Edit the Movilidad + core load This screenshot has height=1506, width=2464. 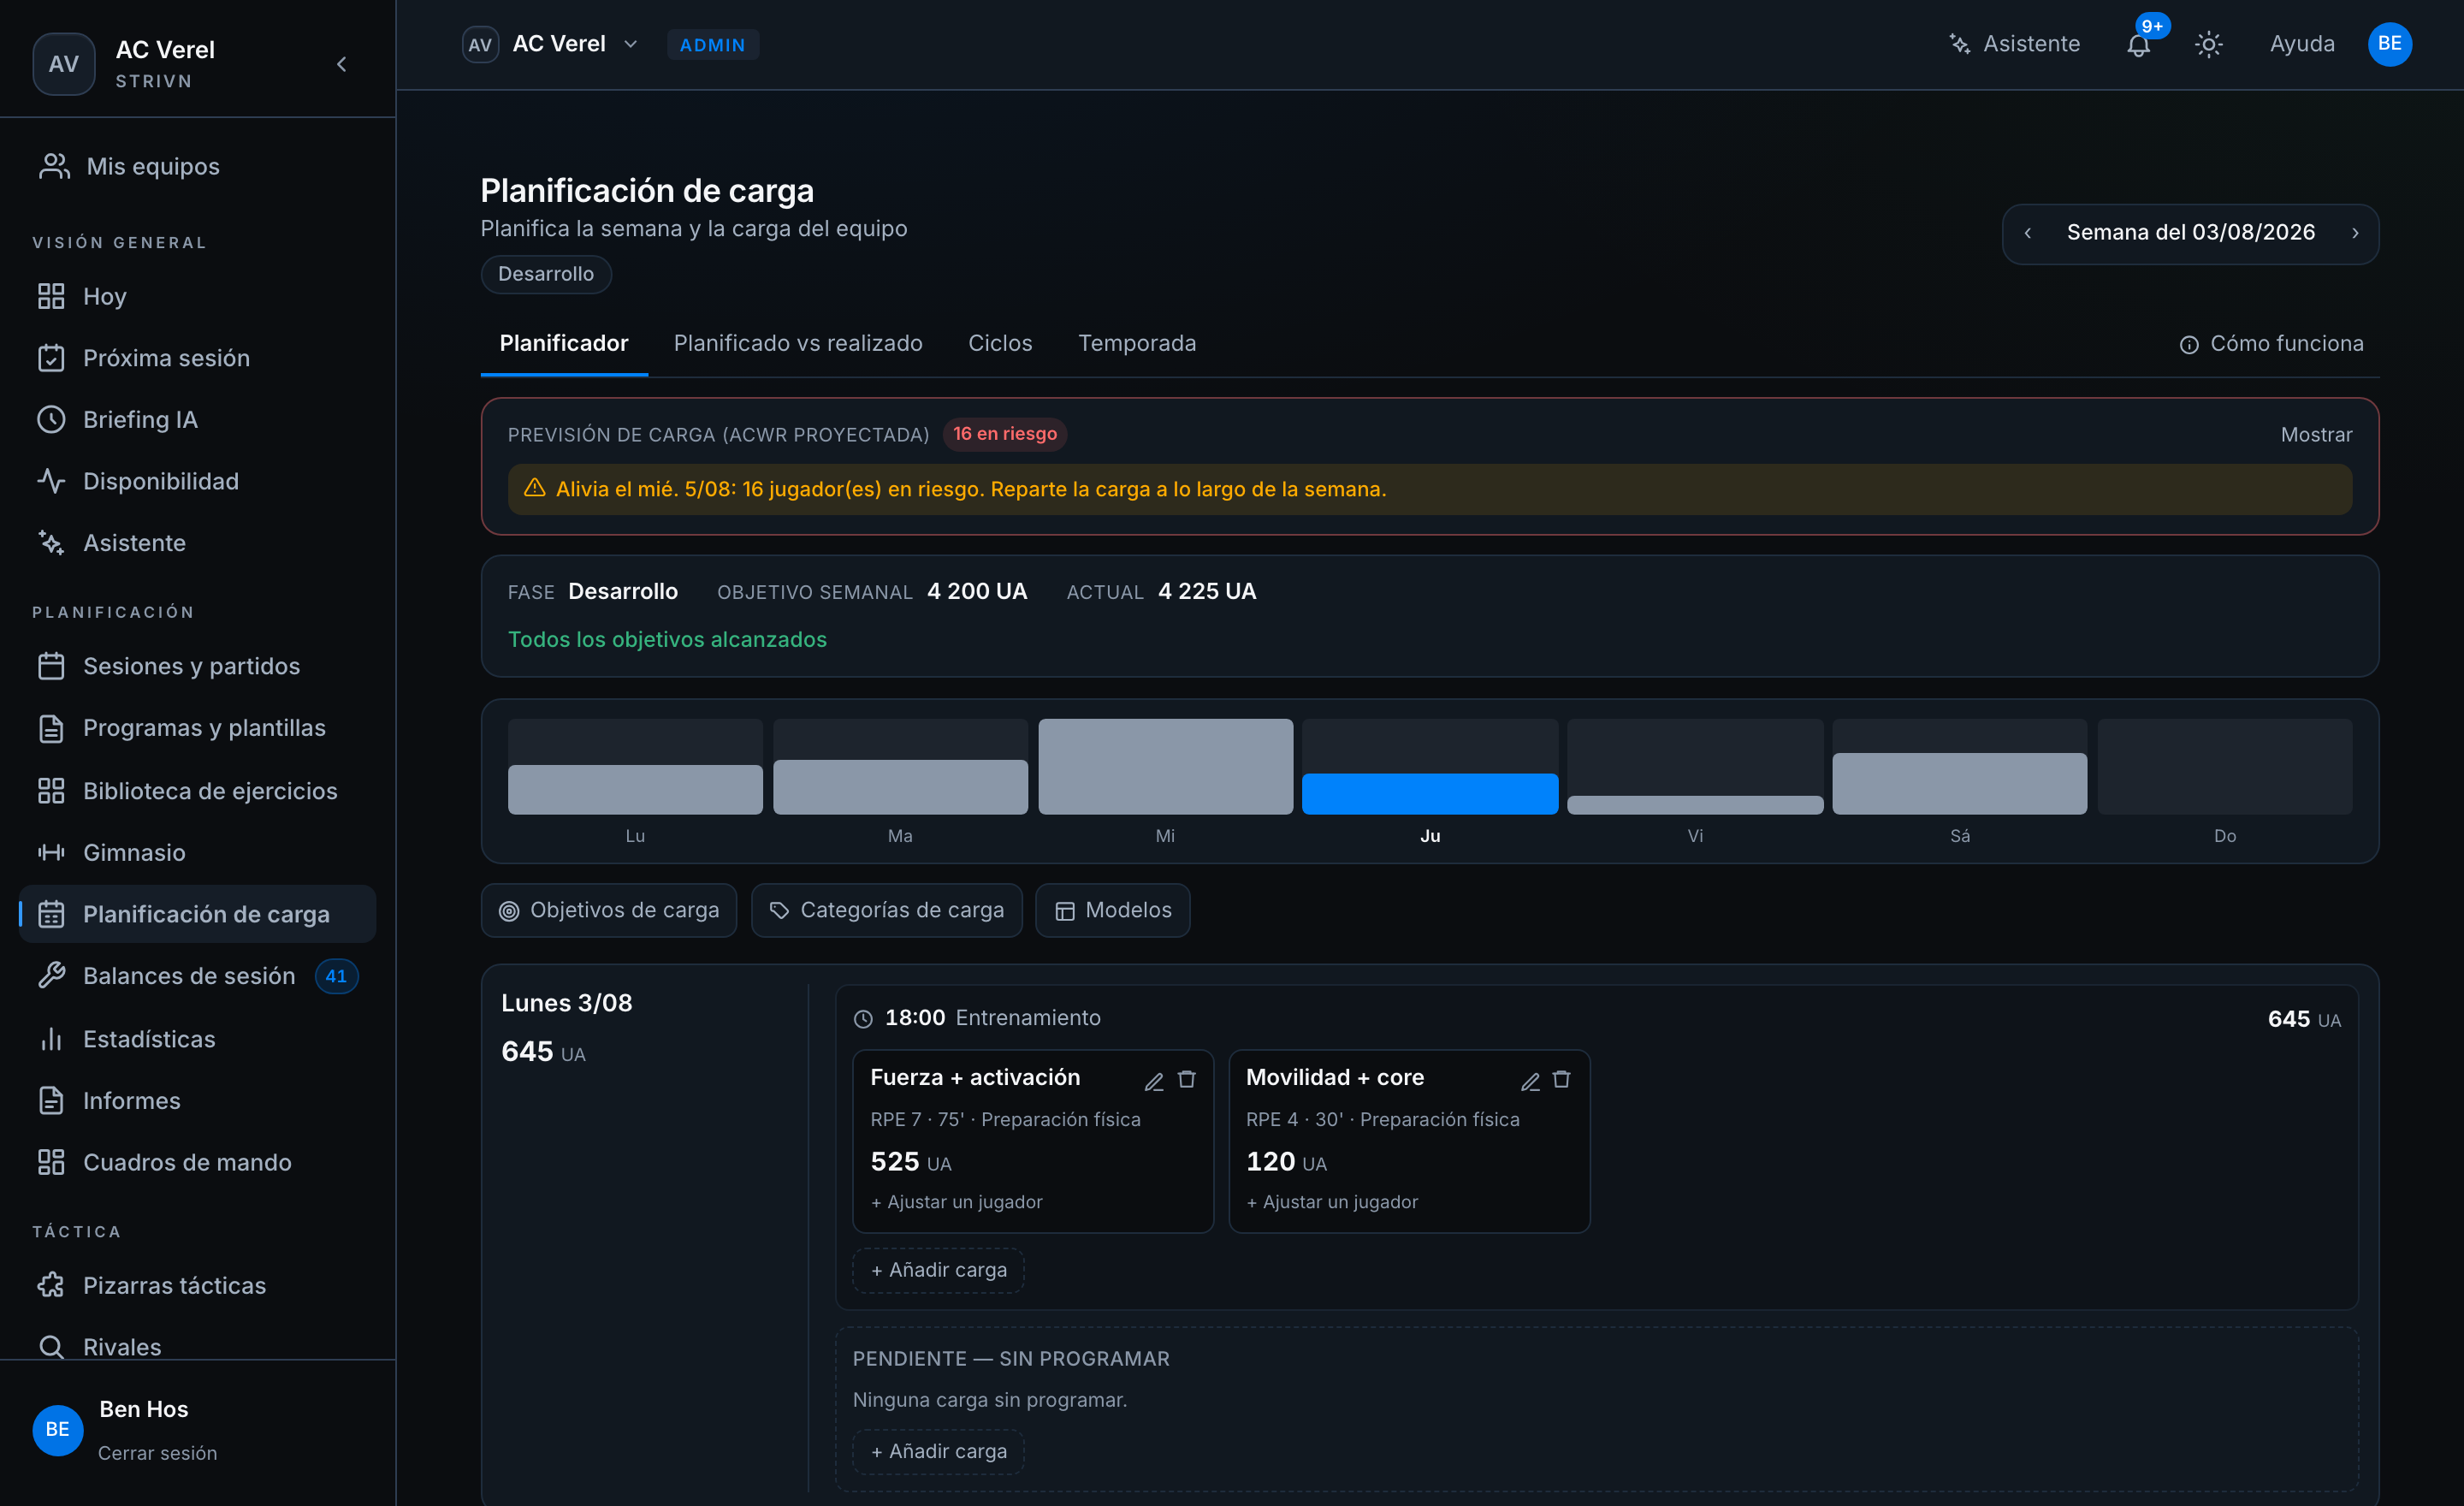pyautogui.click(x=1529, y=1081)
